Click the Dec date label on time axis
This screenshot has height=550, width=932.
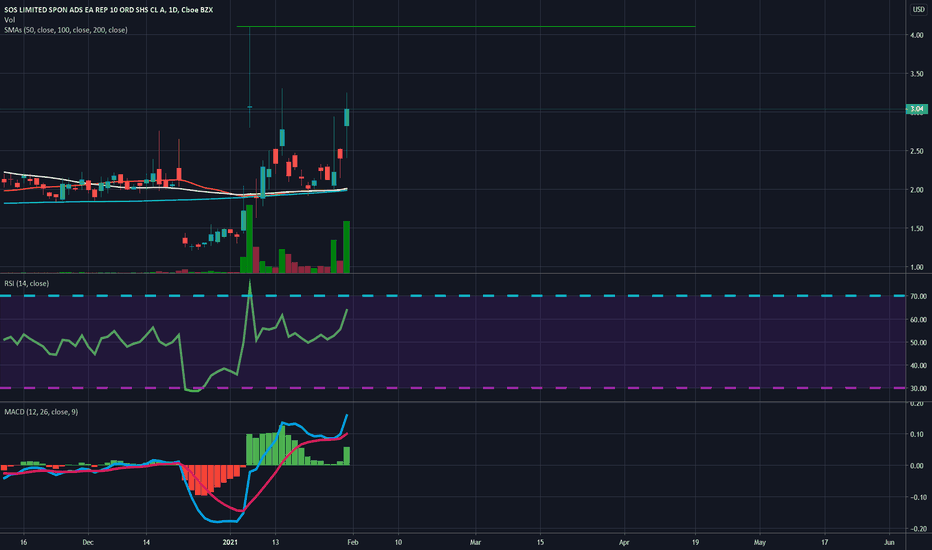88,542
